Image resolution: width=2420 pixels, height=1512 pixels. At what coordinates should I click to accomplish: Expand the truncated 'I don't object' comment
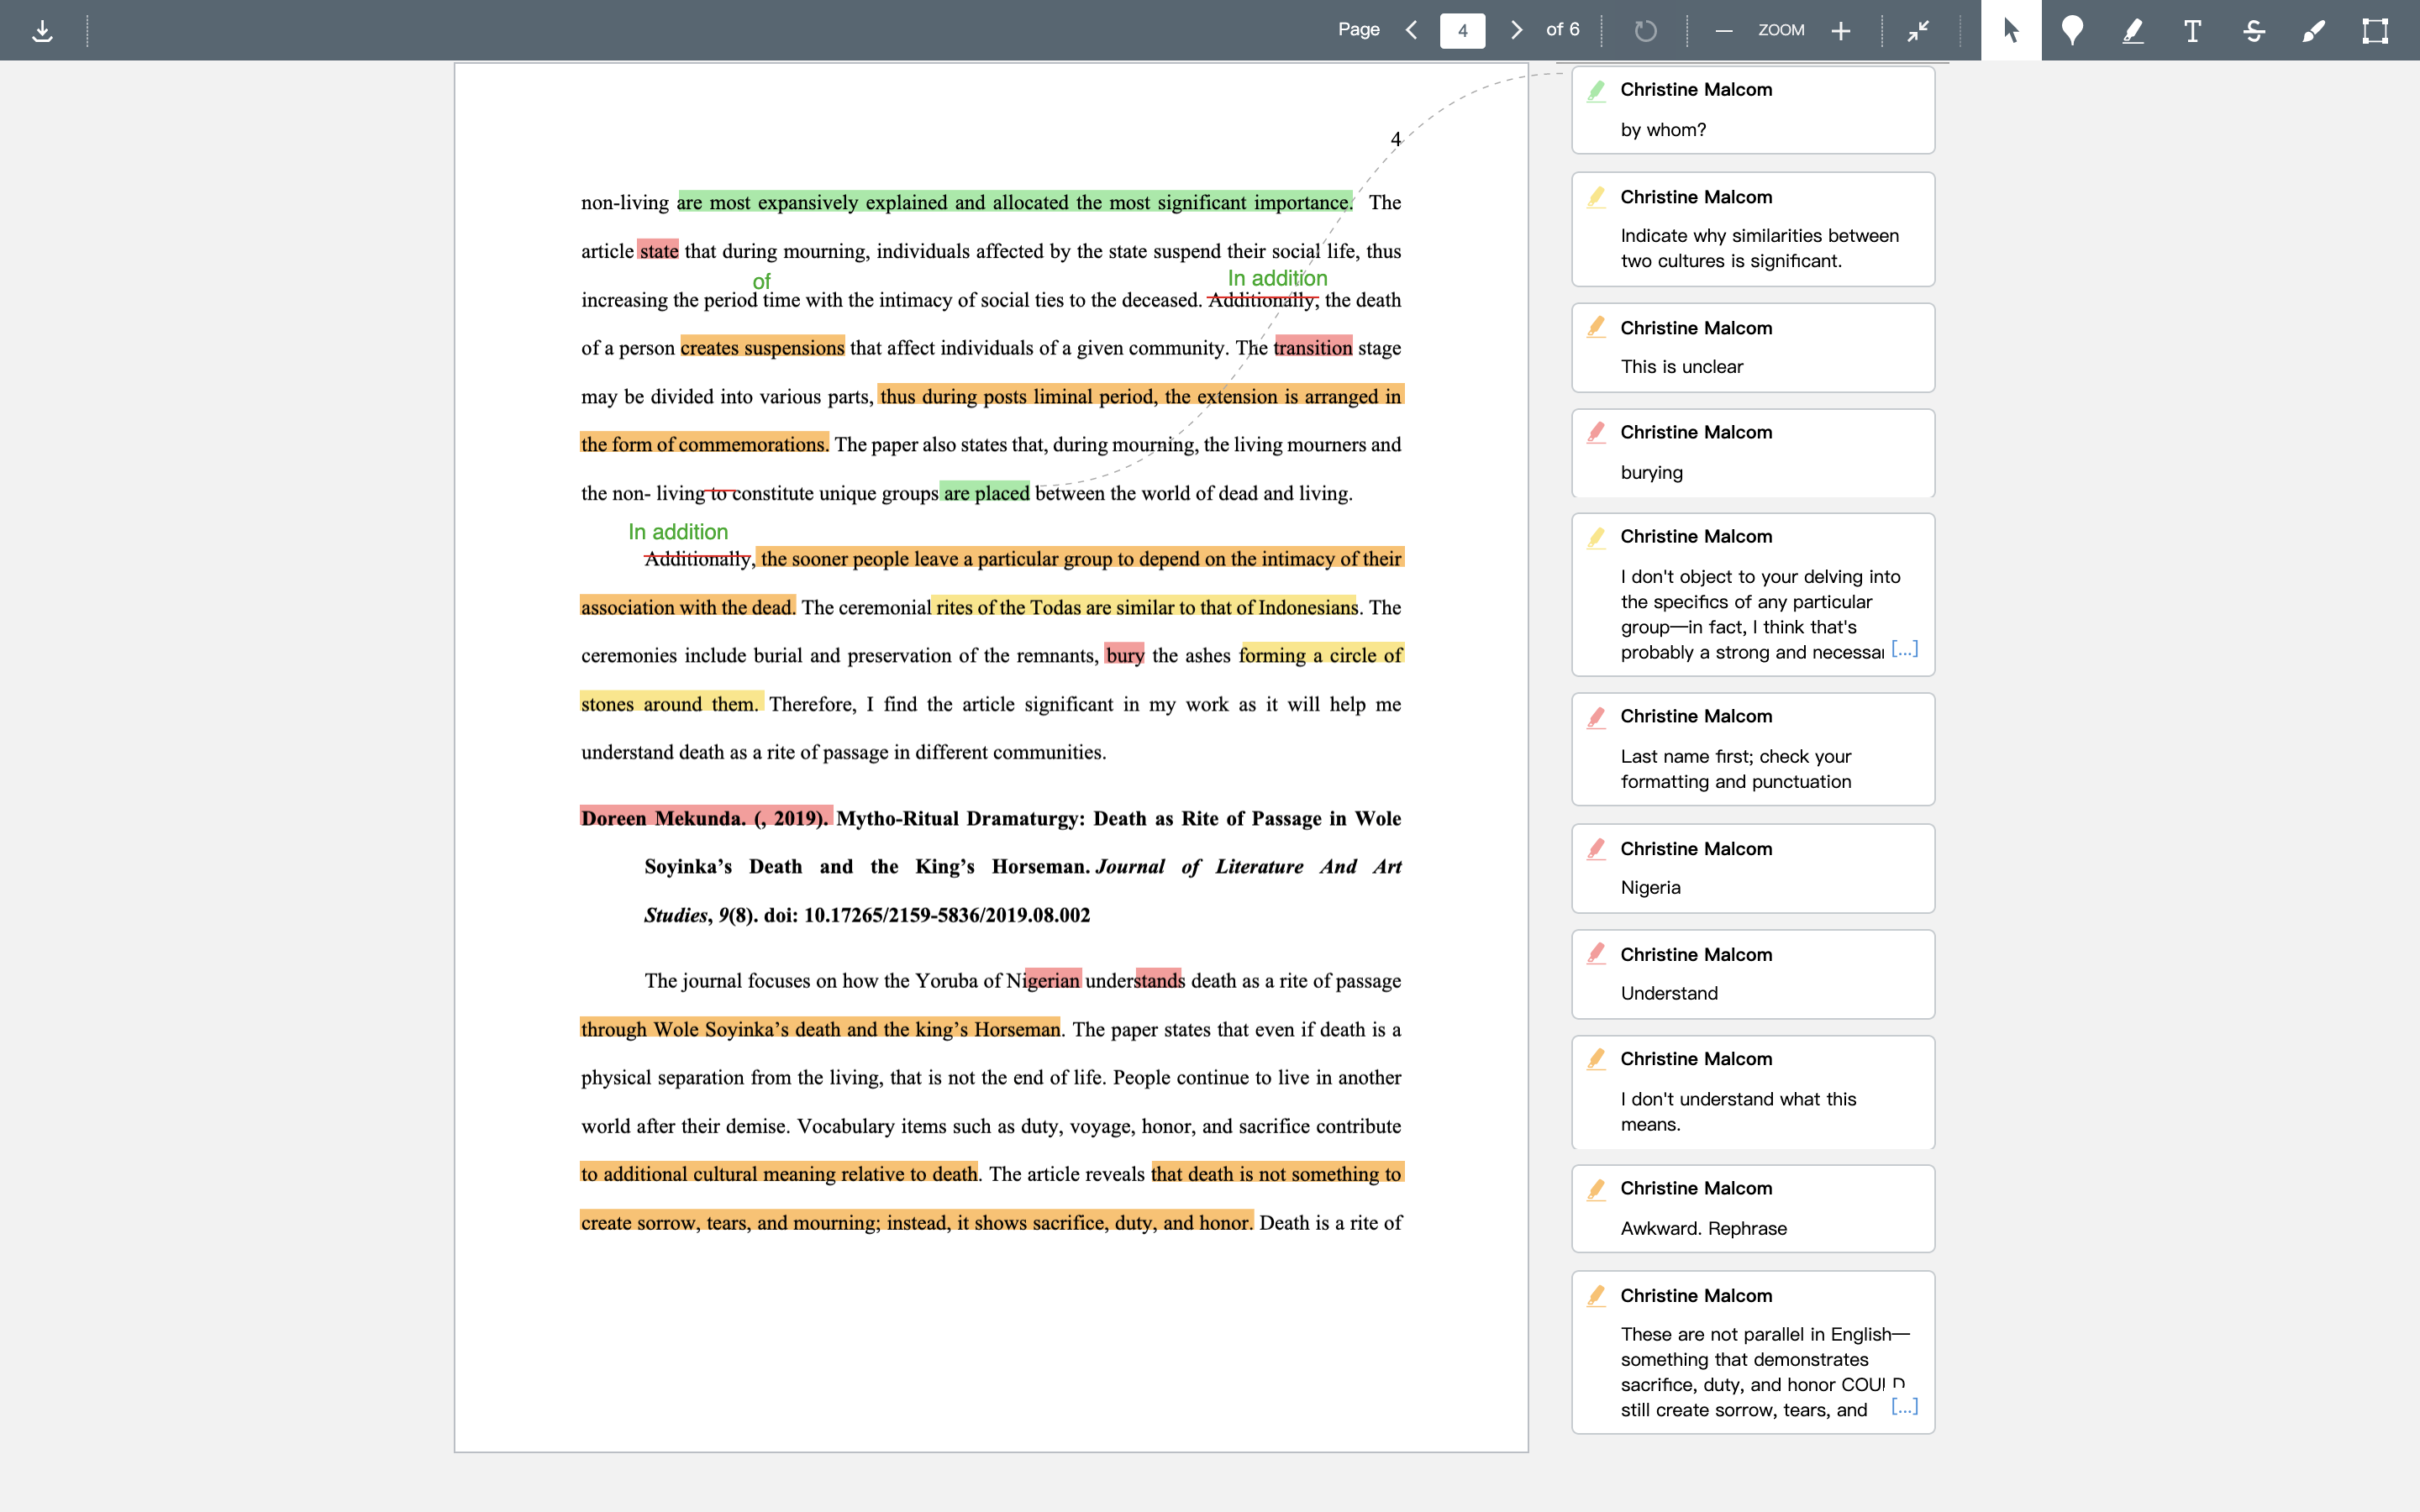pos(1905,649)
